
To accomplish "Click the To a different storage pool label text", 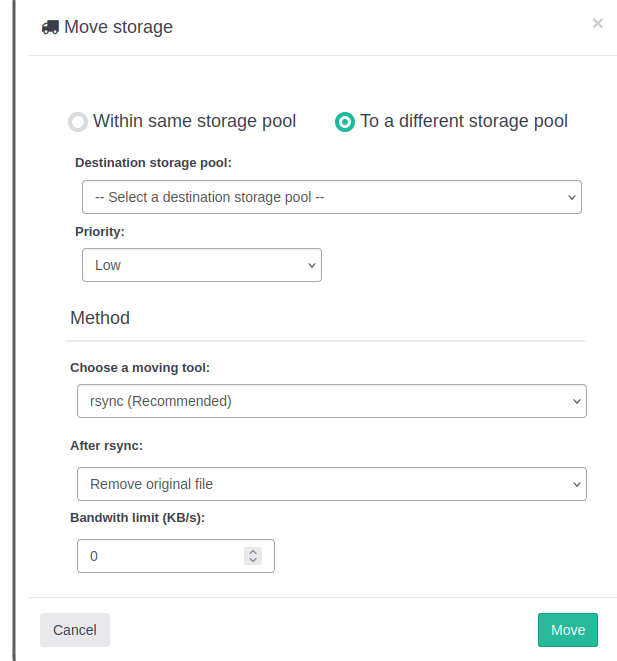I will pos(464,122).
